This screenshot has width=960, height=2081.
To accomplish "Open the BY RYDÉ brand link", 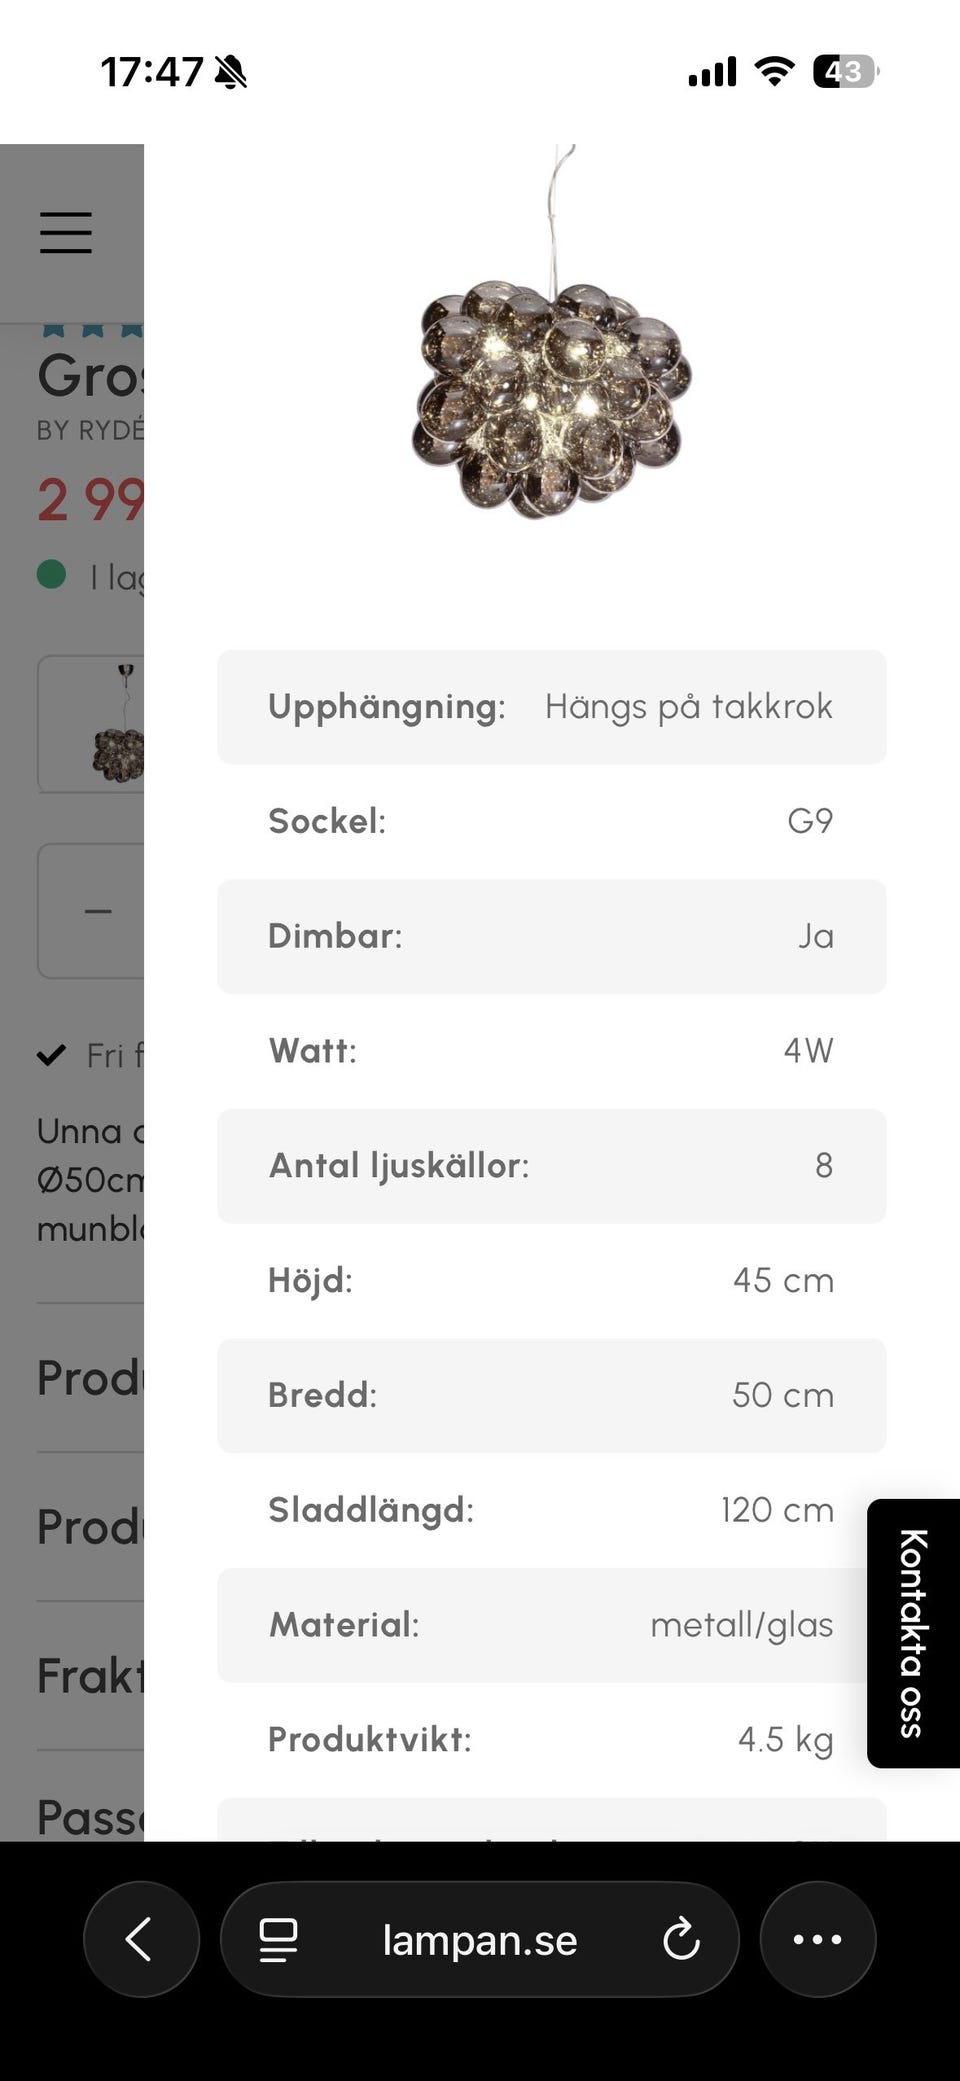I will [90, 430].
